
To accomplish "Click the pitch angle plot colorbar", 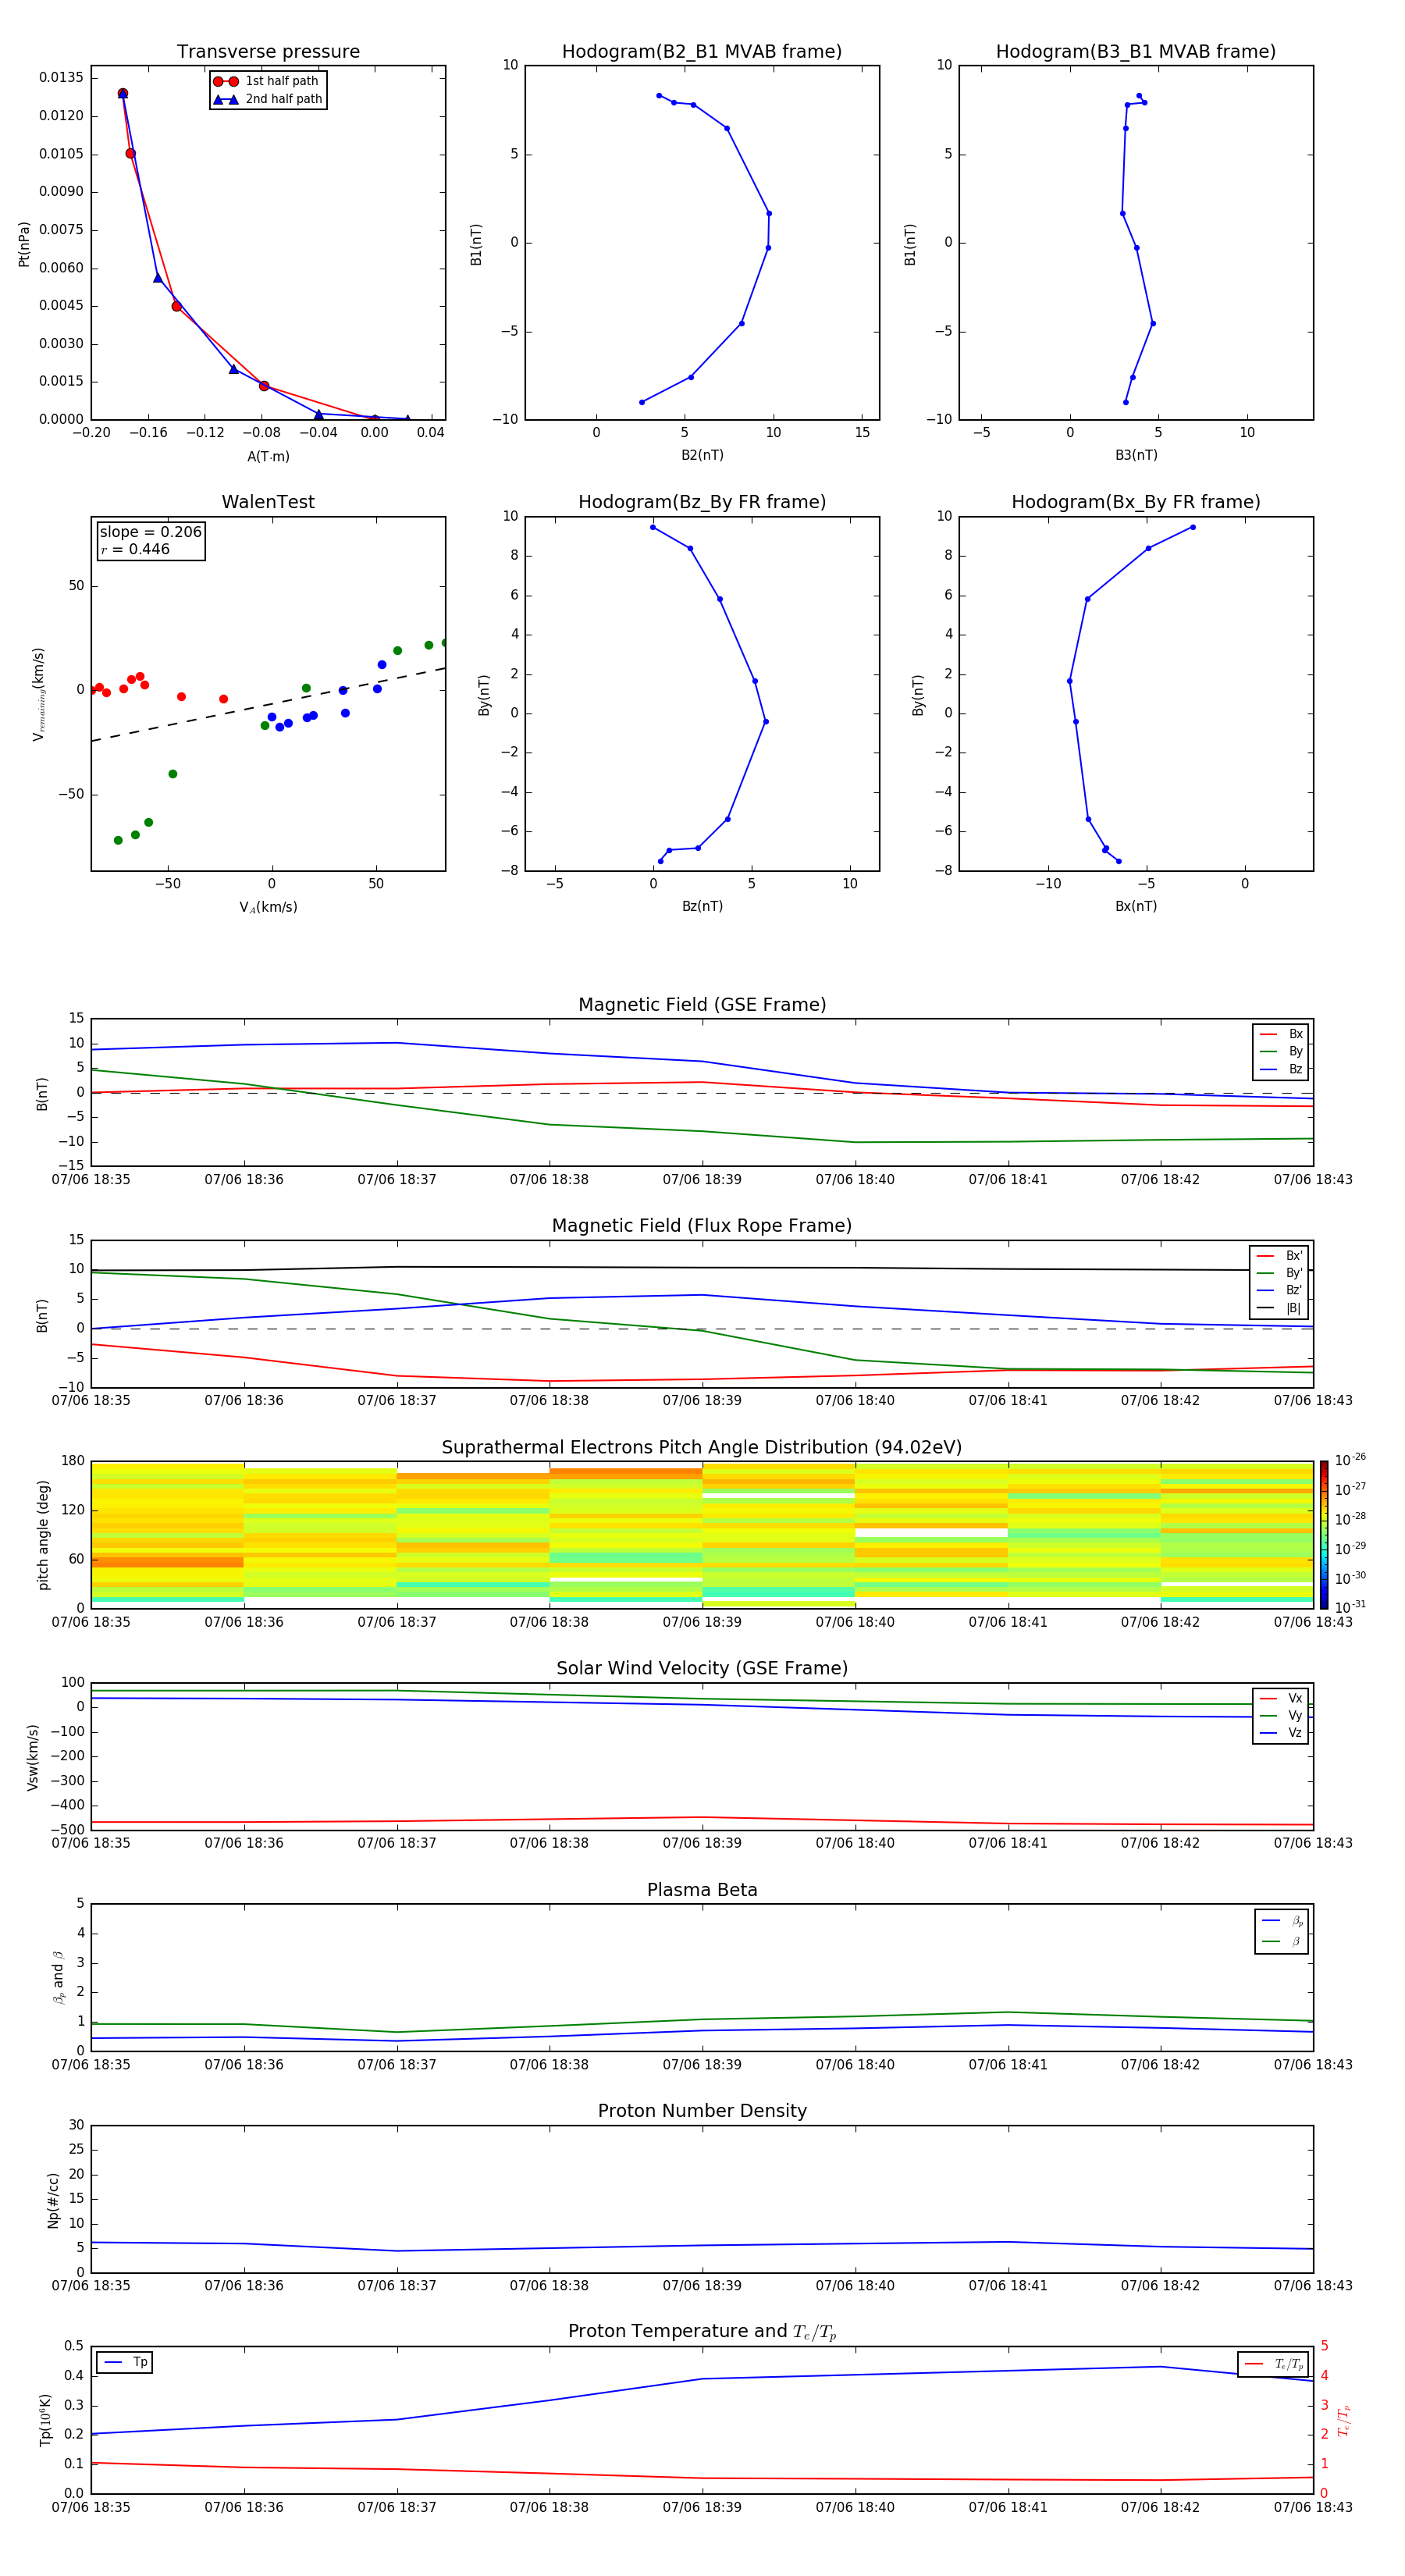I will 1323,1535.
